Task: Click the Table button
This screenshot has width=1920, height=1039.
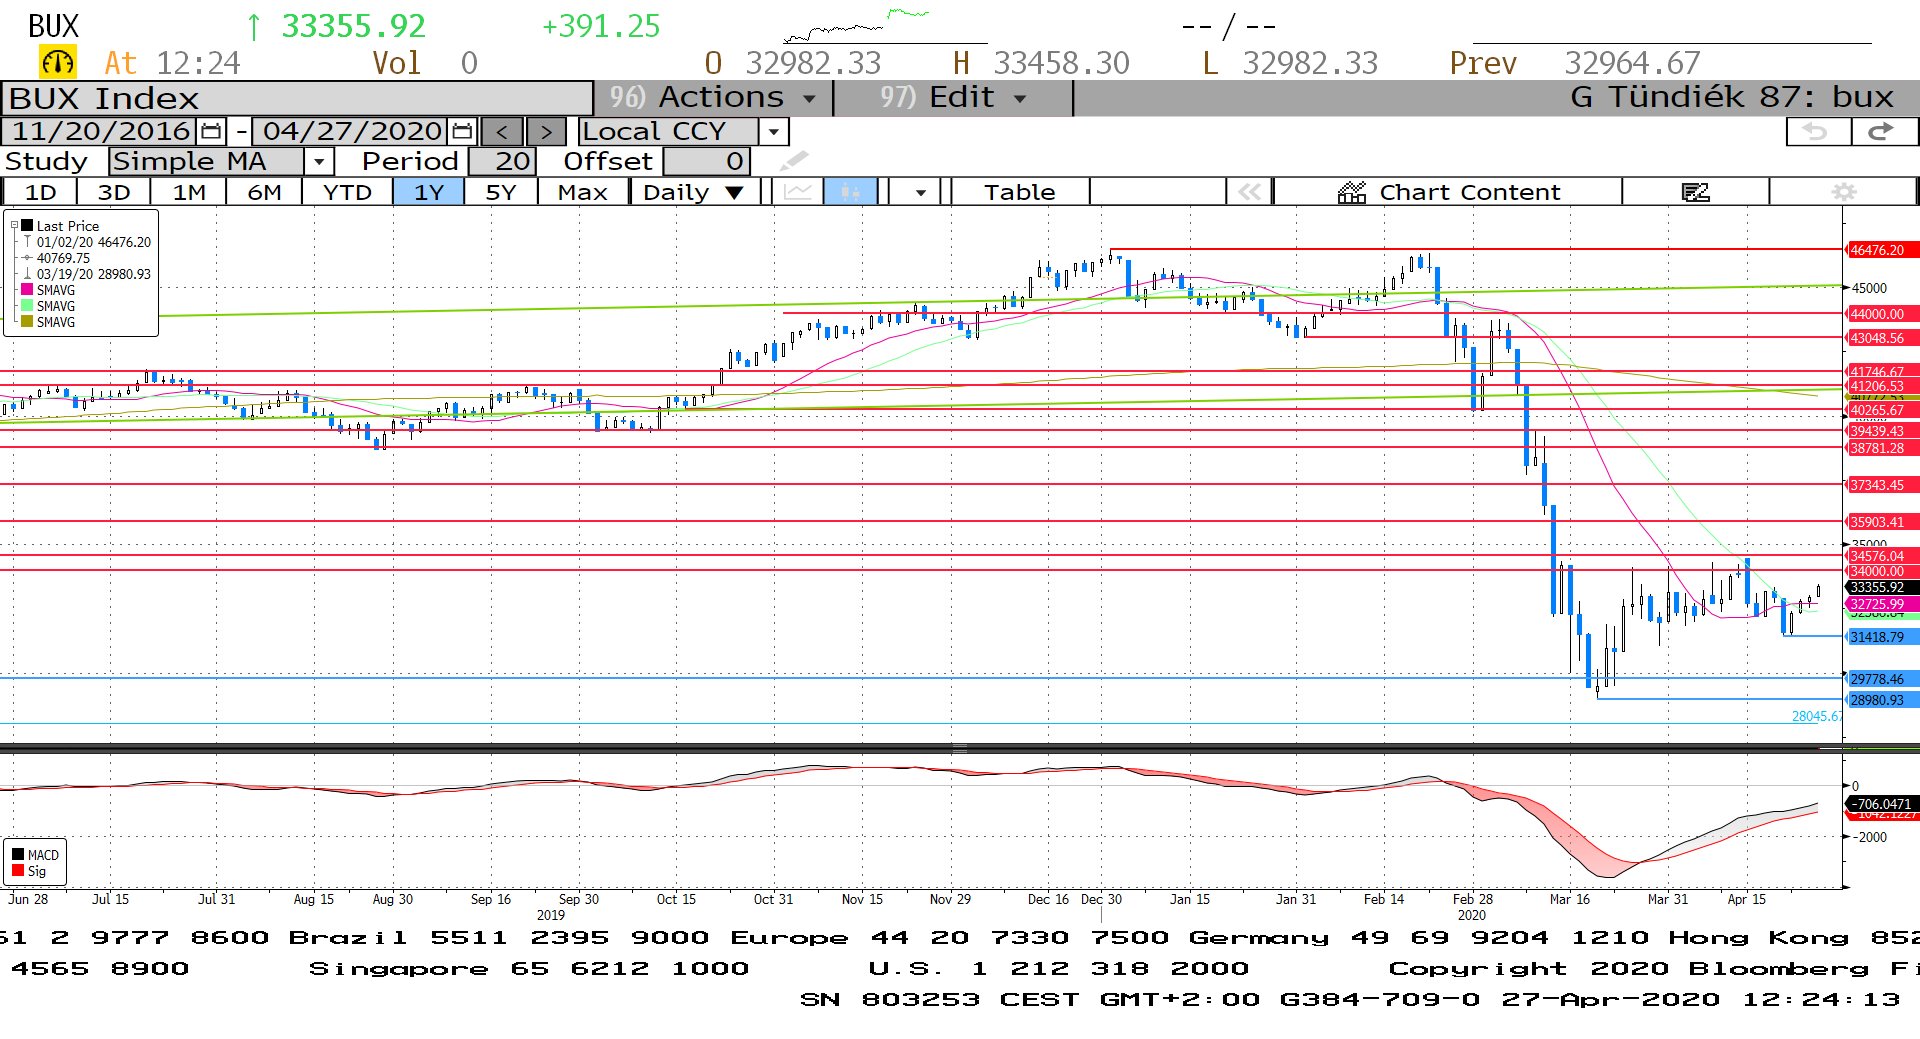Action: click(x=1020, y=192)
